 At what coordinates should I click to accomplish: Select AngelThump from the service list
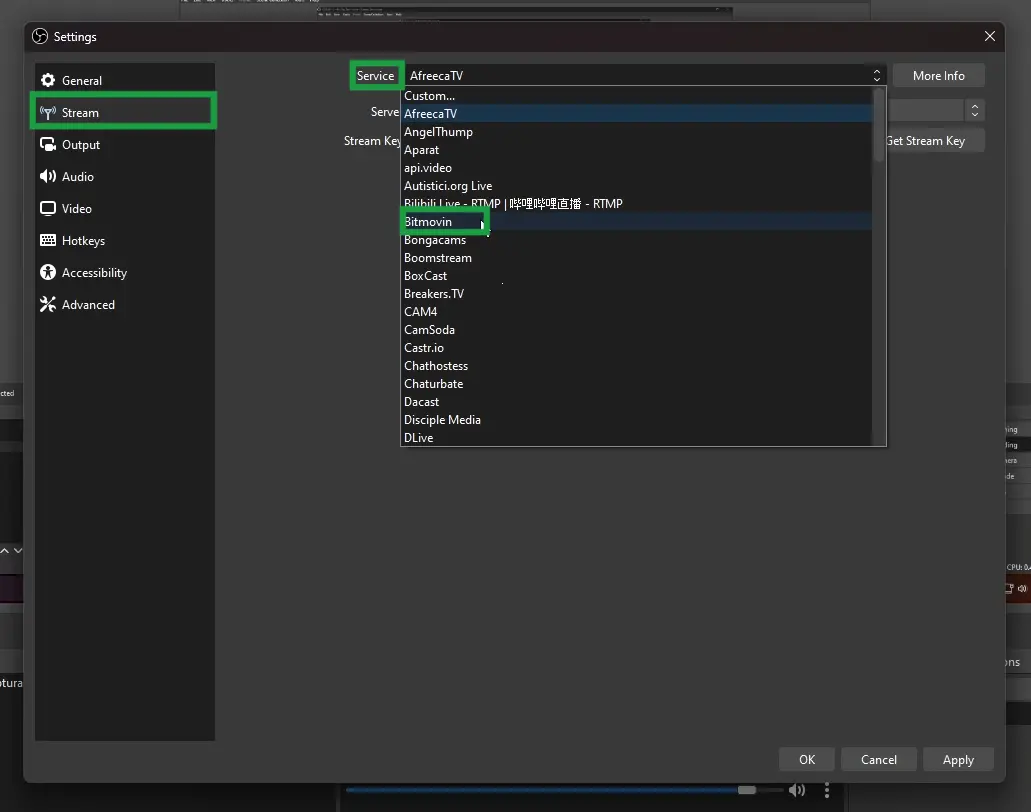pyautogui.click(x=636, y=131)
